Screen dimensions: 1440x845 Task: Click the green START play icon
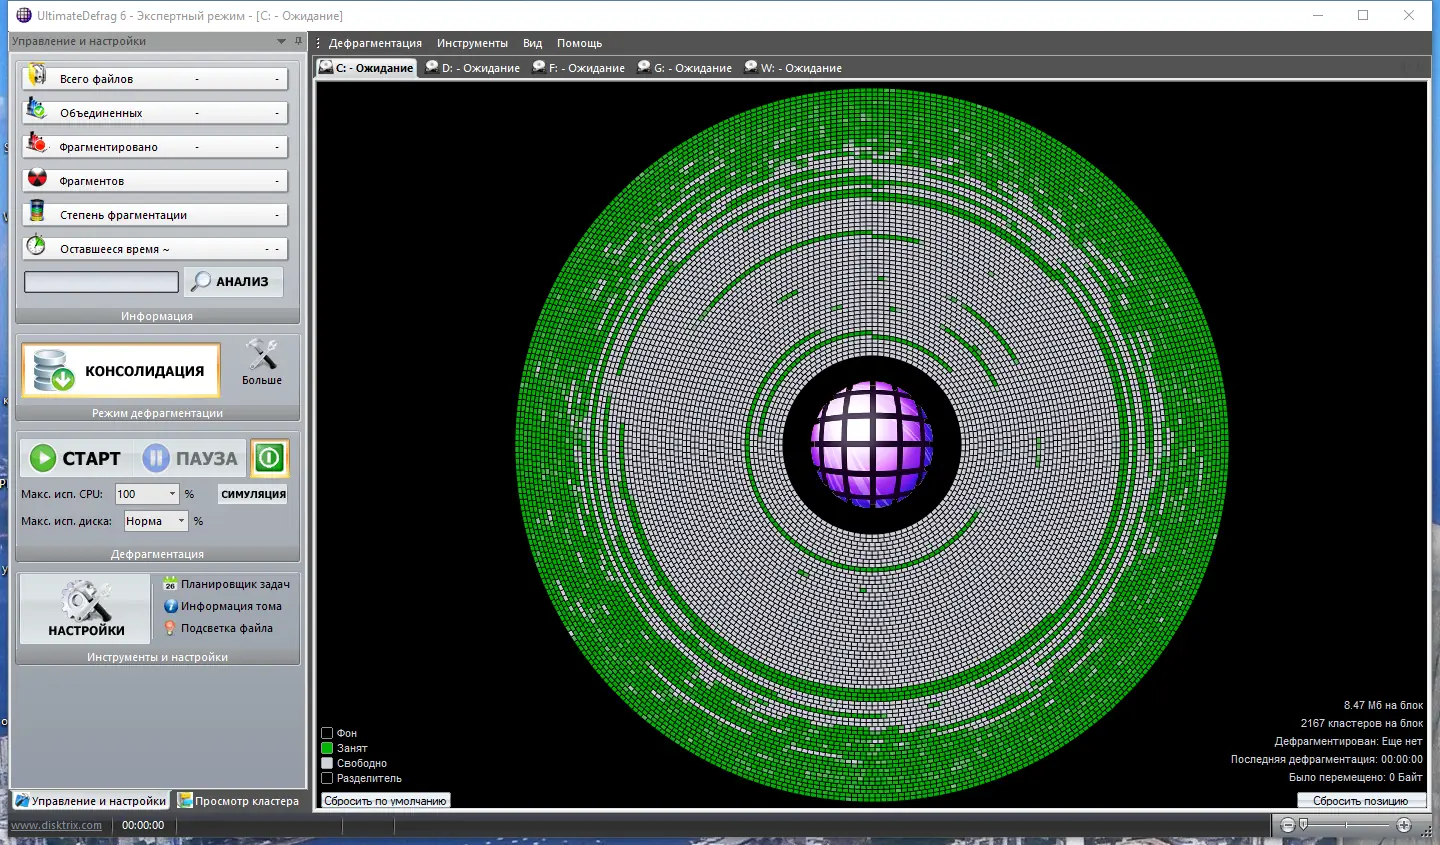coord(43,458)
